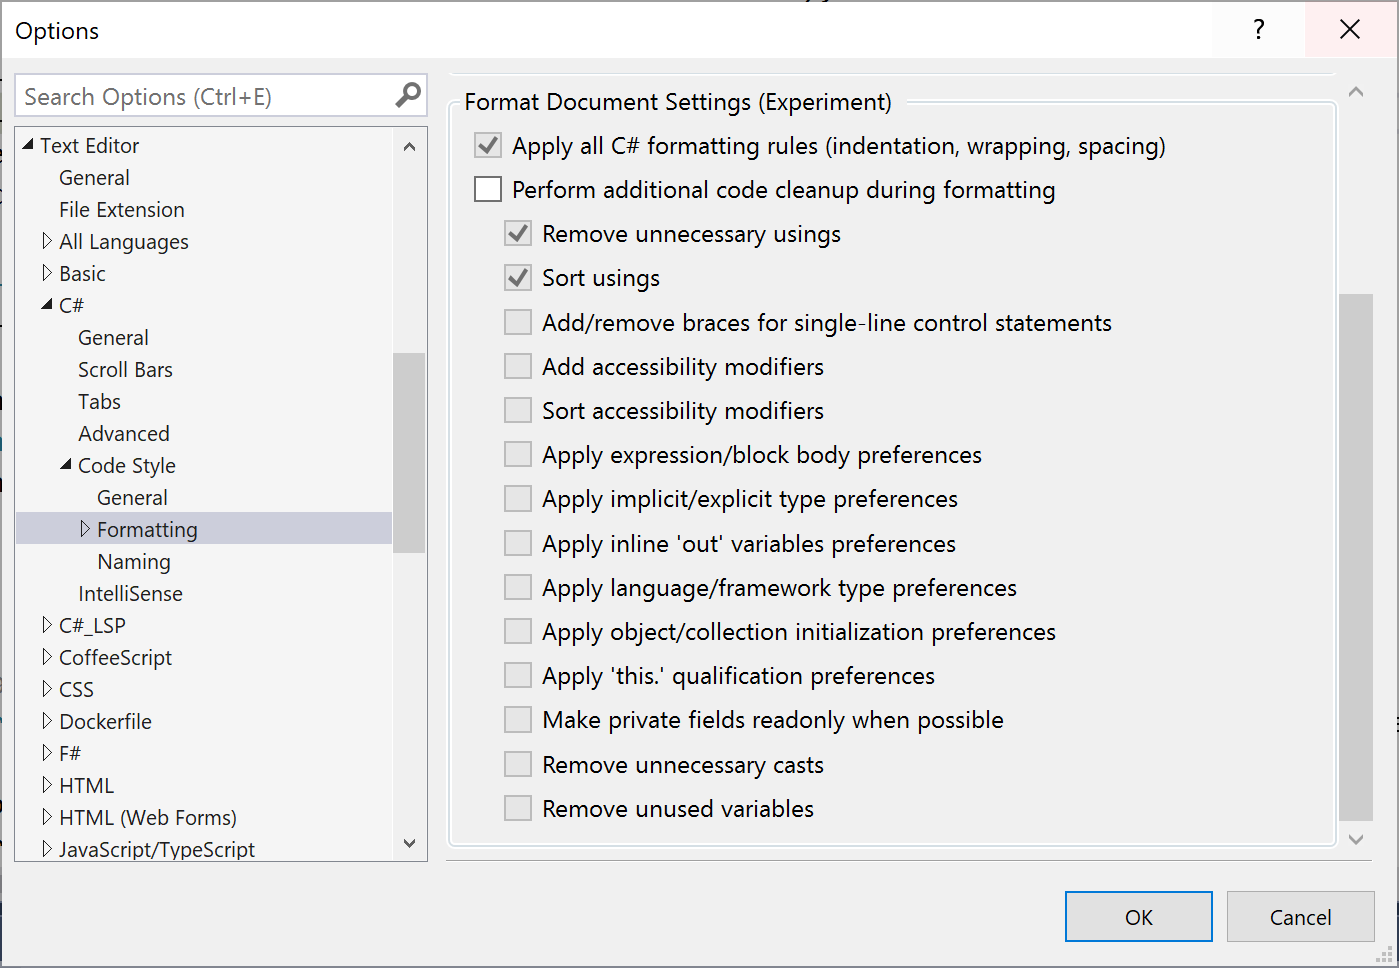The height and width of the screenshot is (968, 1399).
Task: Select Naming under Code Style
Action: coord(134,562)
